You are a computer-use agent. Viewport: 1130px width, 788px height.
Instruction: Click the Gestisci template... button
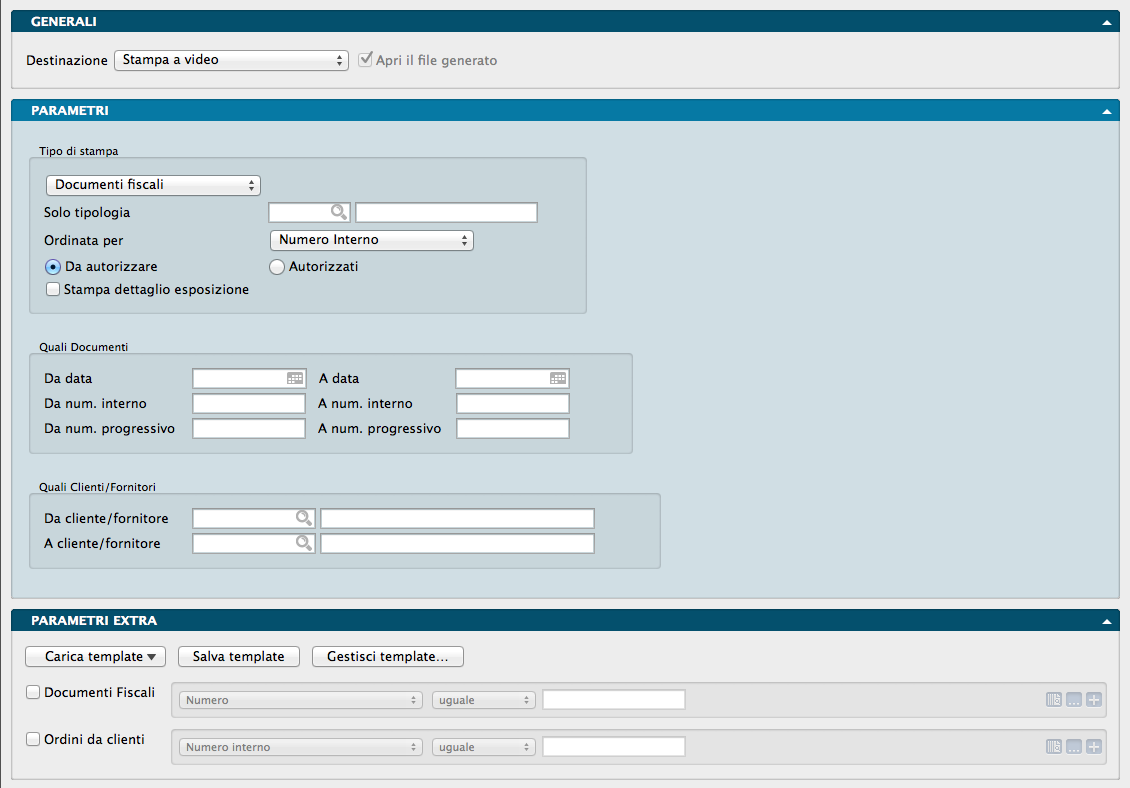pos(388,657)
